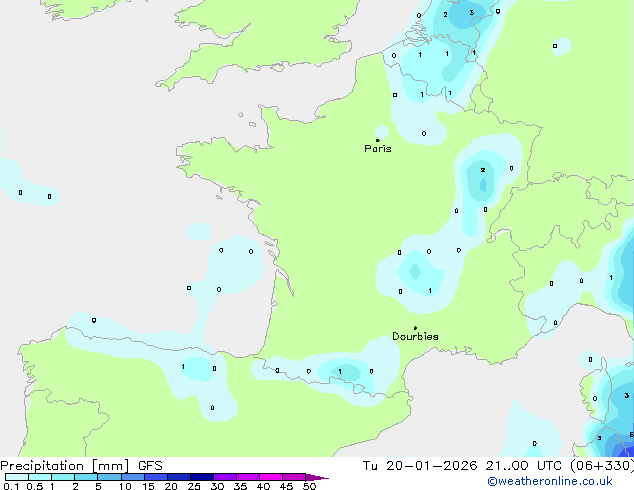The image size is (634, 490).
Task: Click the forecast date 'Tu 20-01-2026 21..00 UTC'
Action: (x=464, y=466)
